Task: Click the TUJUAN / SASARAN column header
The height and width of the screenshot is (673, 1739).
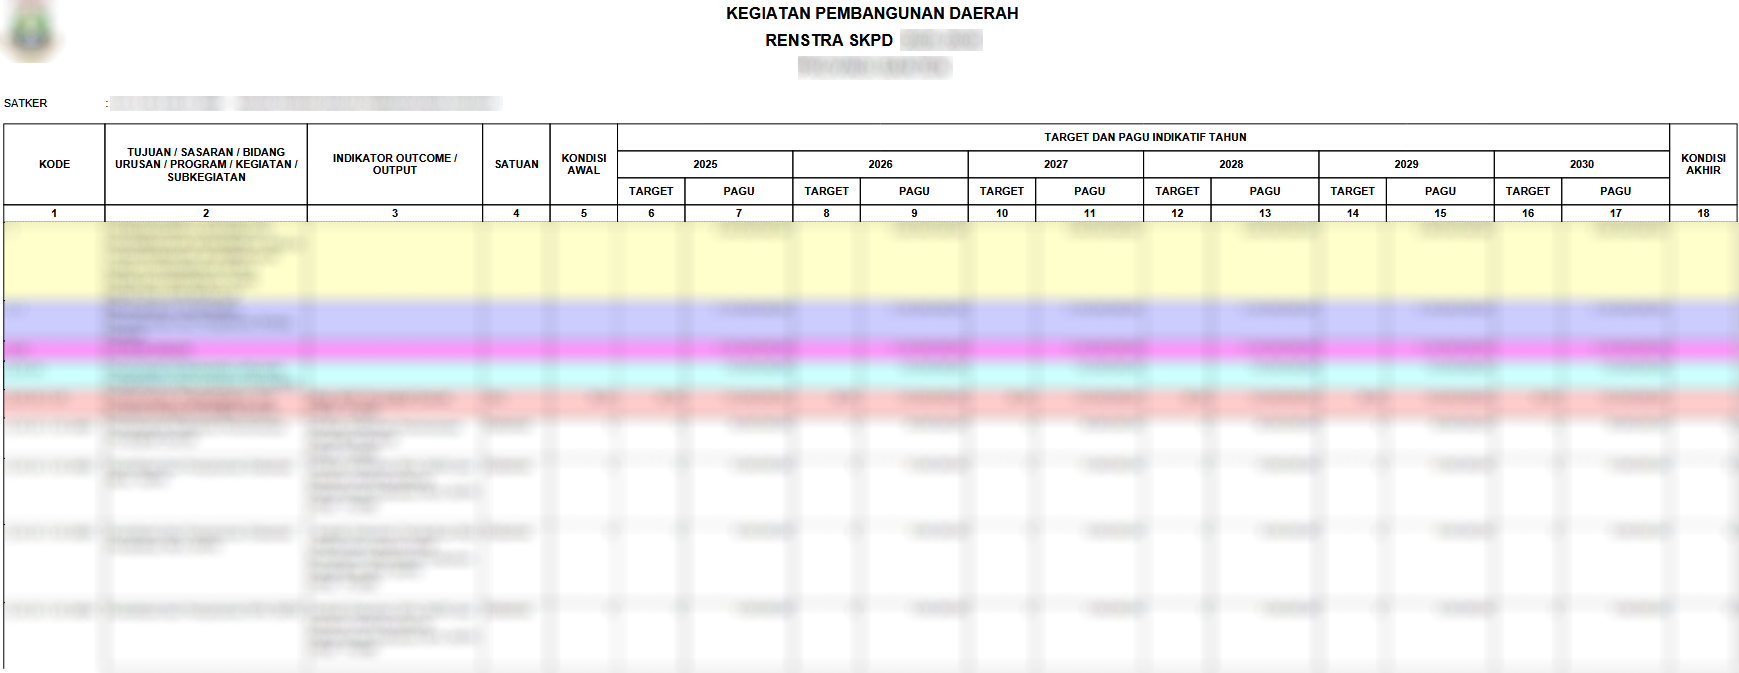Action: (x=206, y=164)
